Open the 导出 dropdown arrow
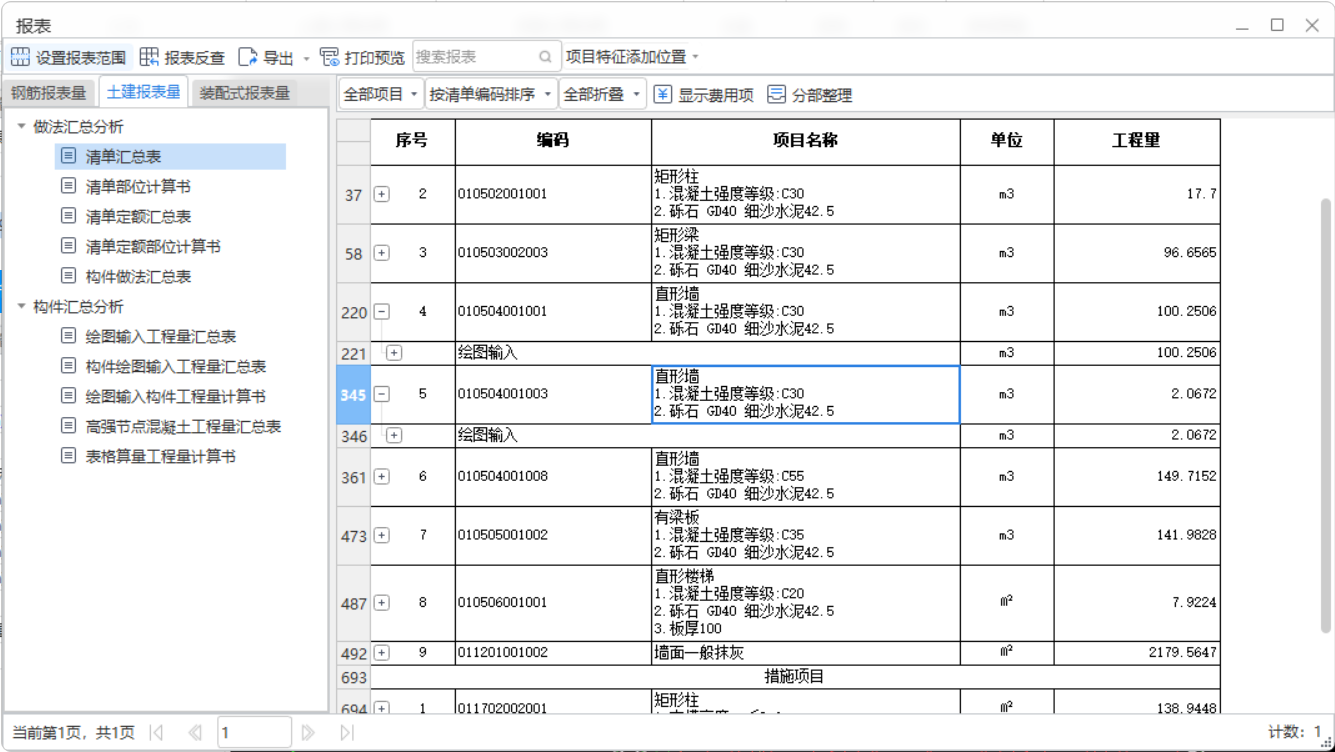1335x752 pixels. (306, 58)
